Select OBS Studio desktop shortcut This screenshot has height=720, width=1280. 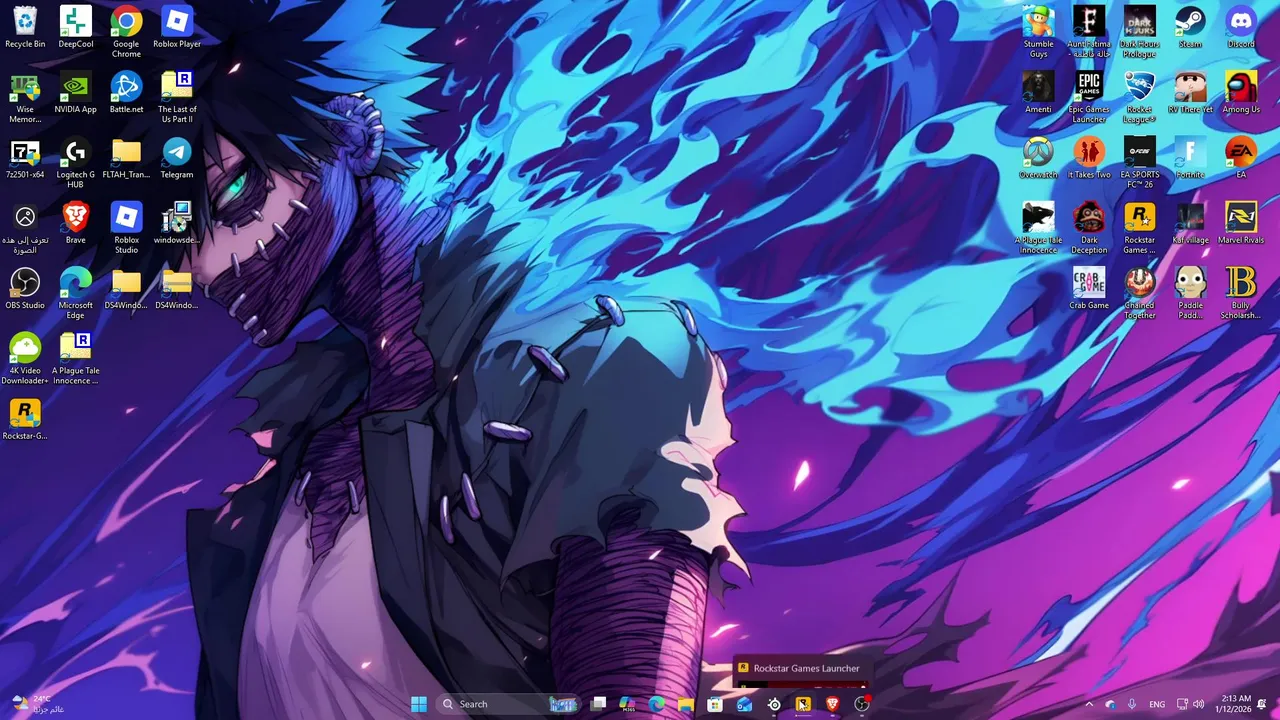pyautogui.click(x=25, y=288)
